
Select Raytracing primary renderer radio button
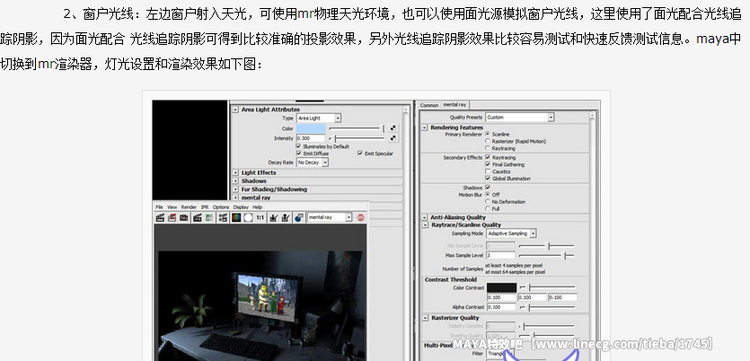pyautogui.click(x=488, y=148)
